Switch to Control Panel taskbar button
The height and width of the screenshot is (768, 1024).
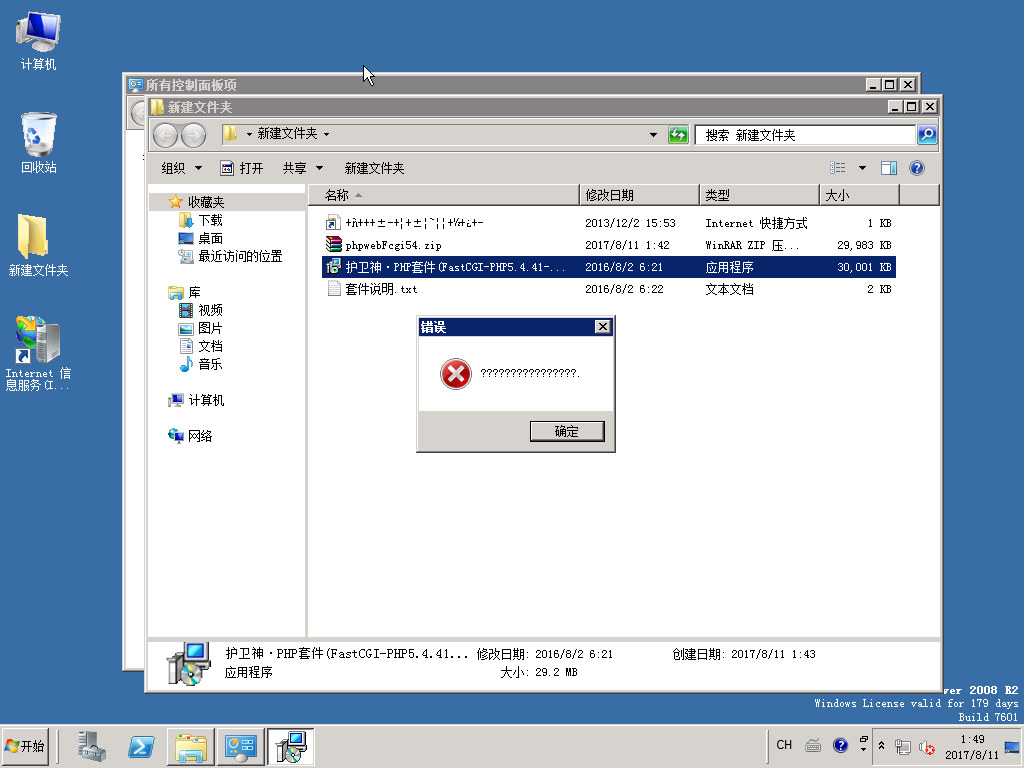240,746
